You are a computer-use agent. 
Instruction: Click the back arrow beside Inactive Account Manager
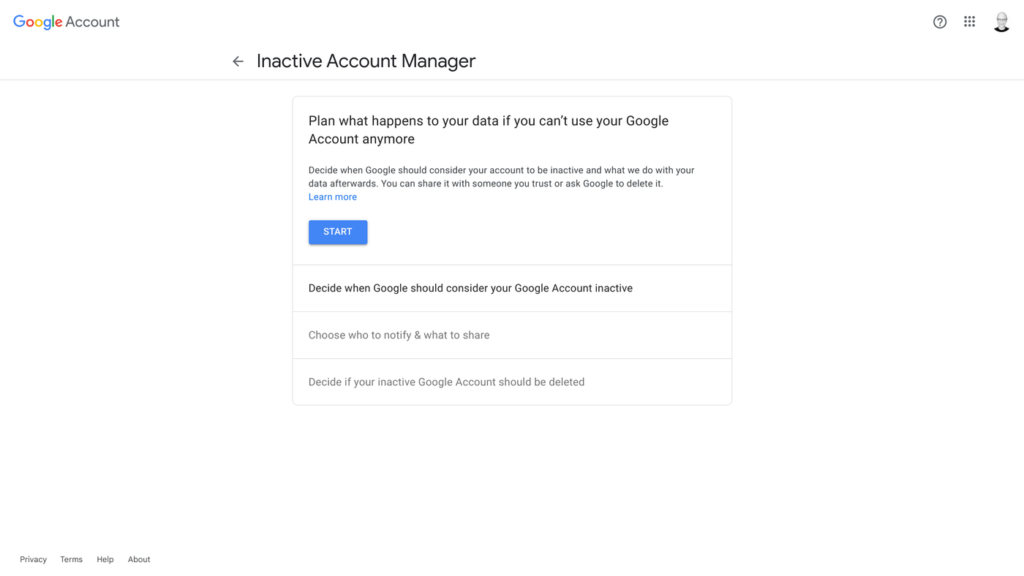click(237, 61)
